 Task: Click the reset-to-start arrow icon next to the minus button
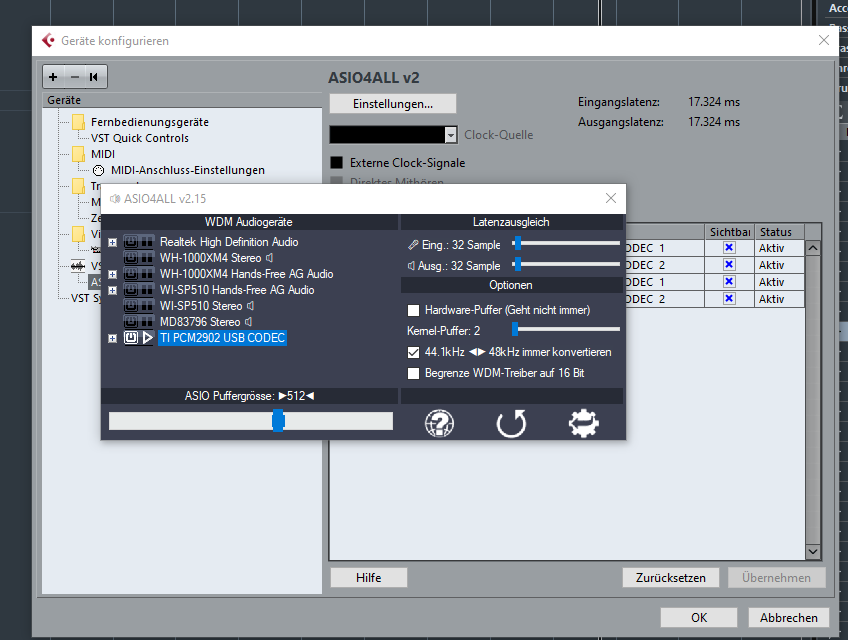tap(94, 77)
